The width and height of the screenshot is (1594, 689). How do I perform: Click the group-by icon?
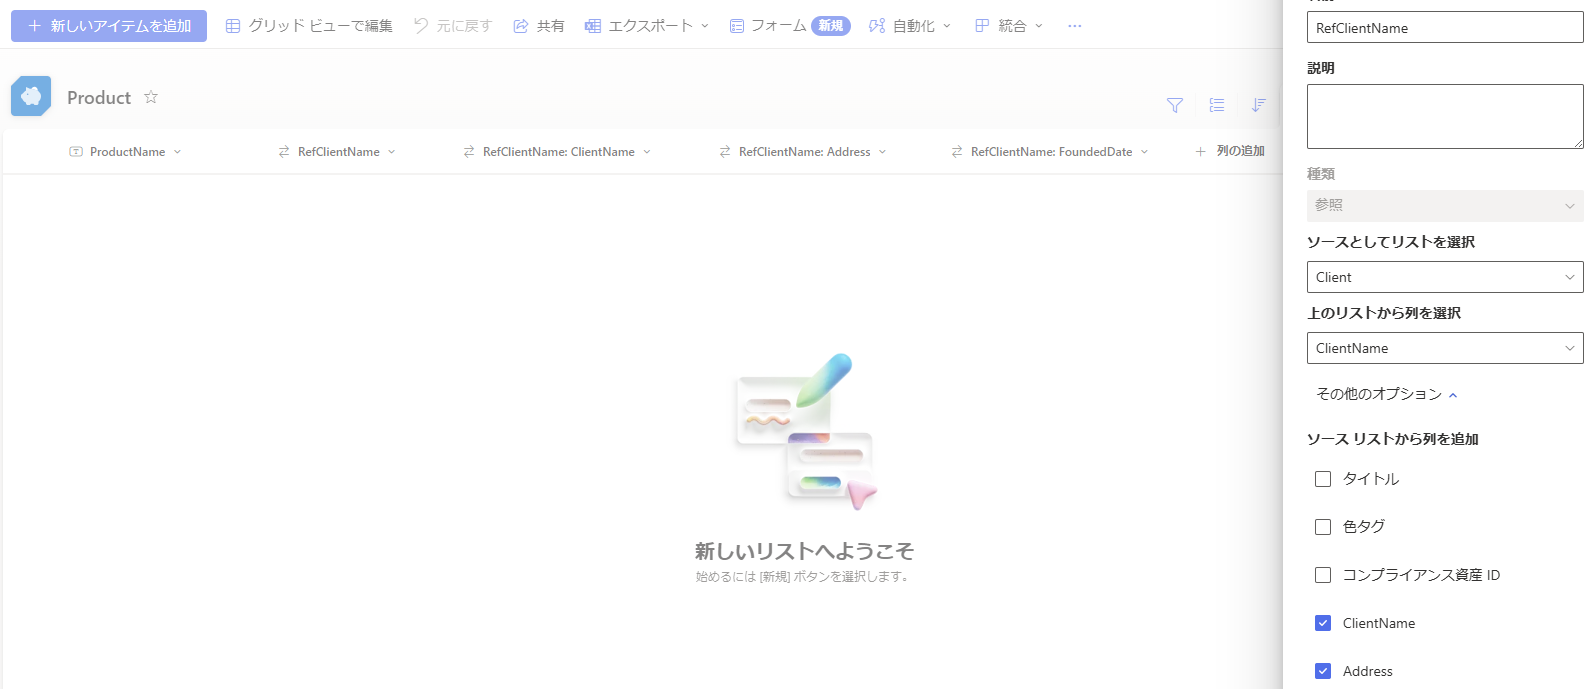(x=1217, y=105)
